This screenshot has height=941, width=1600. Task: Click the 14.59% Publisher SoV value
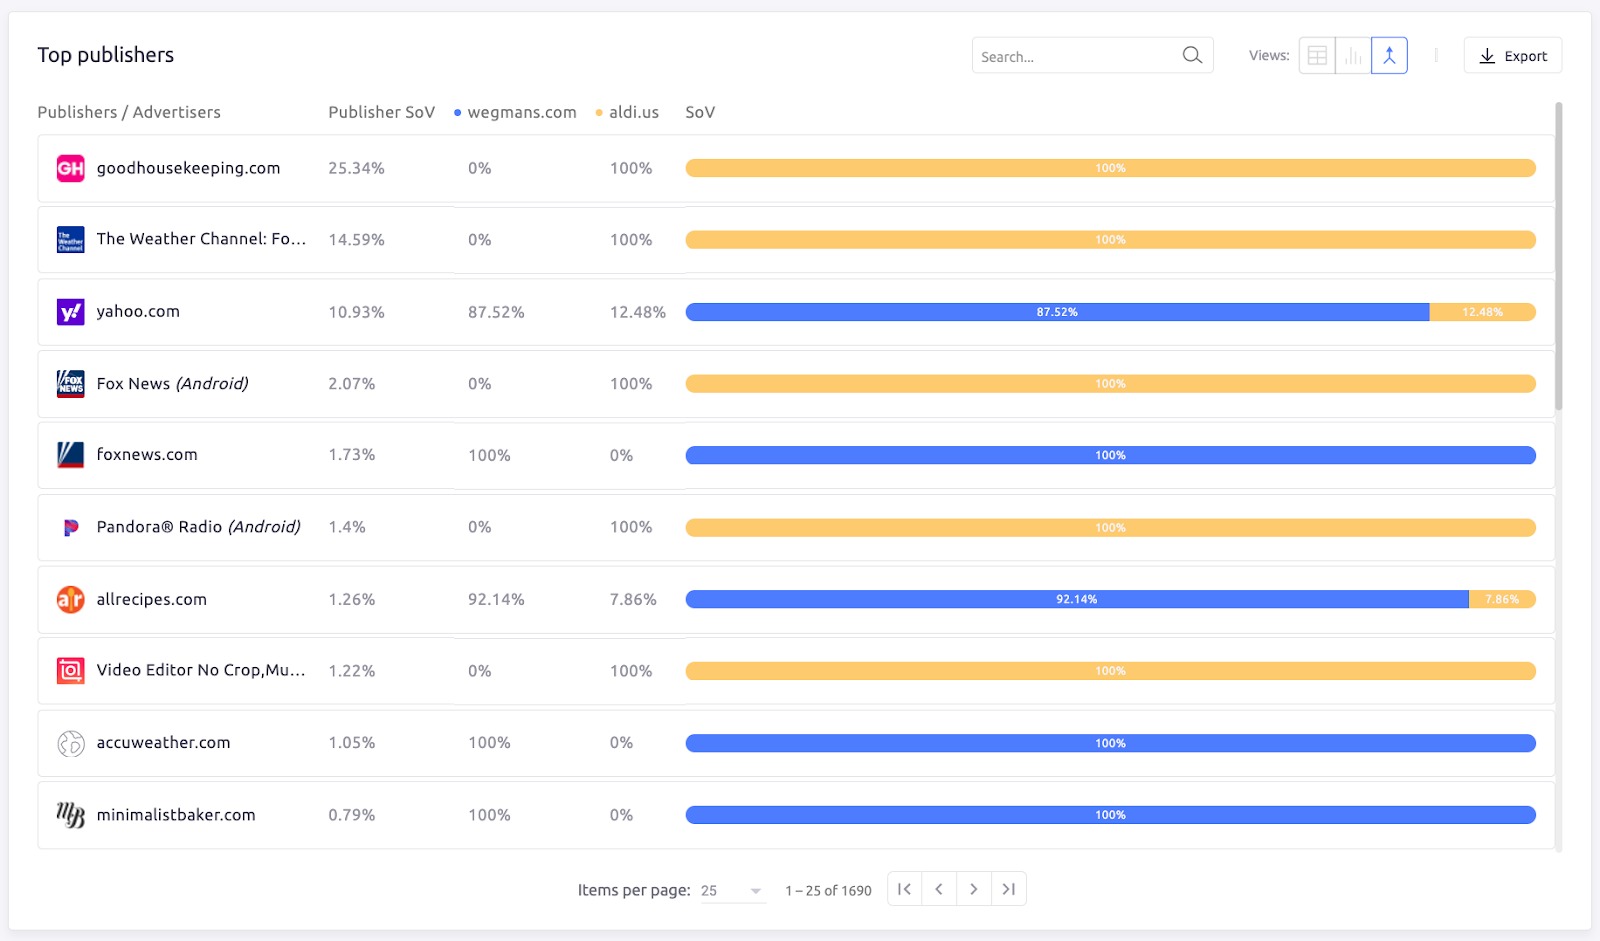tap(356, 240)
